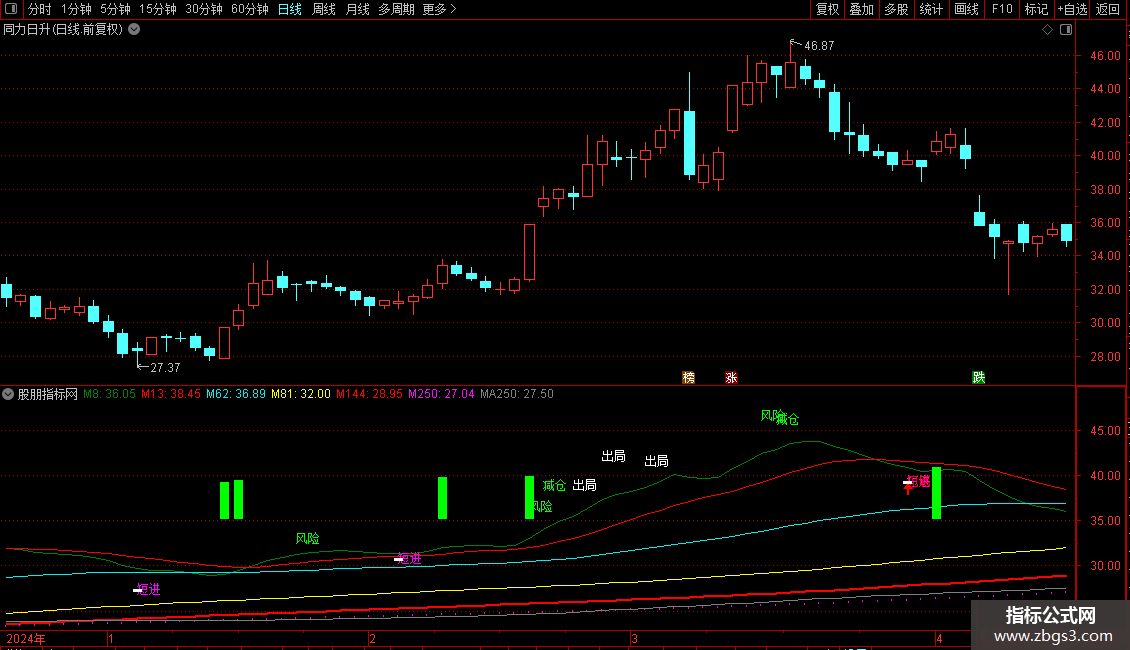Click the M250: 27.04 indicator value

click(x=441, y=394)
